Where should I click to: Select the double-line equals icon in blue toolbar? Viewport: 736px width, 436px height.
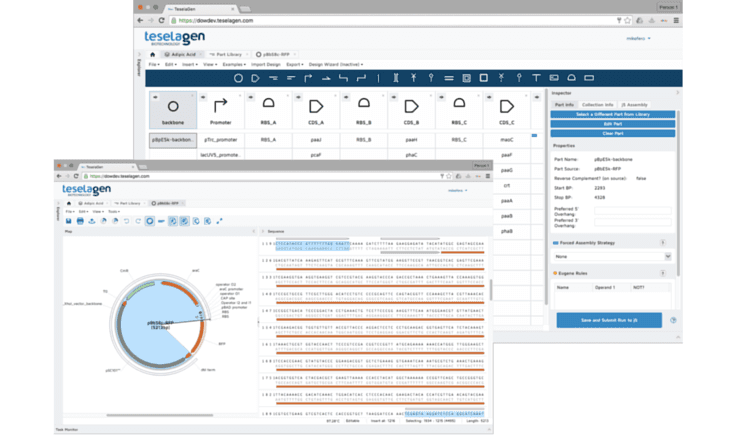click(449, 78)
